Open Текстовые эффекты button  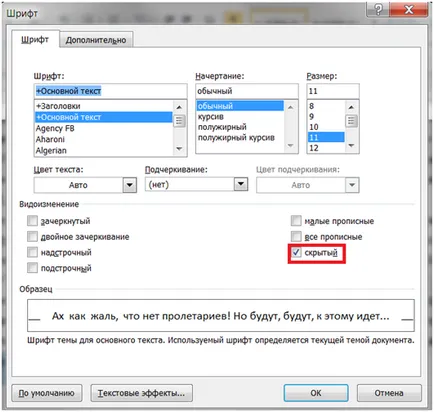(141, 393)
